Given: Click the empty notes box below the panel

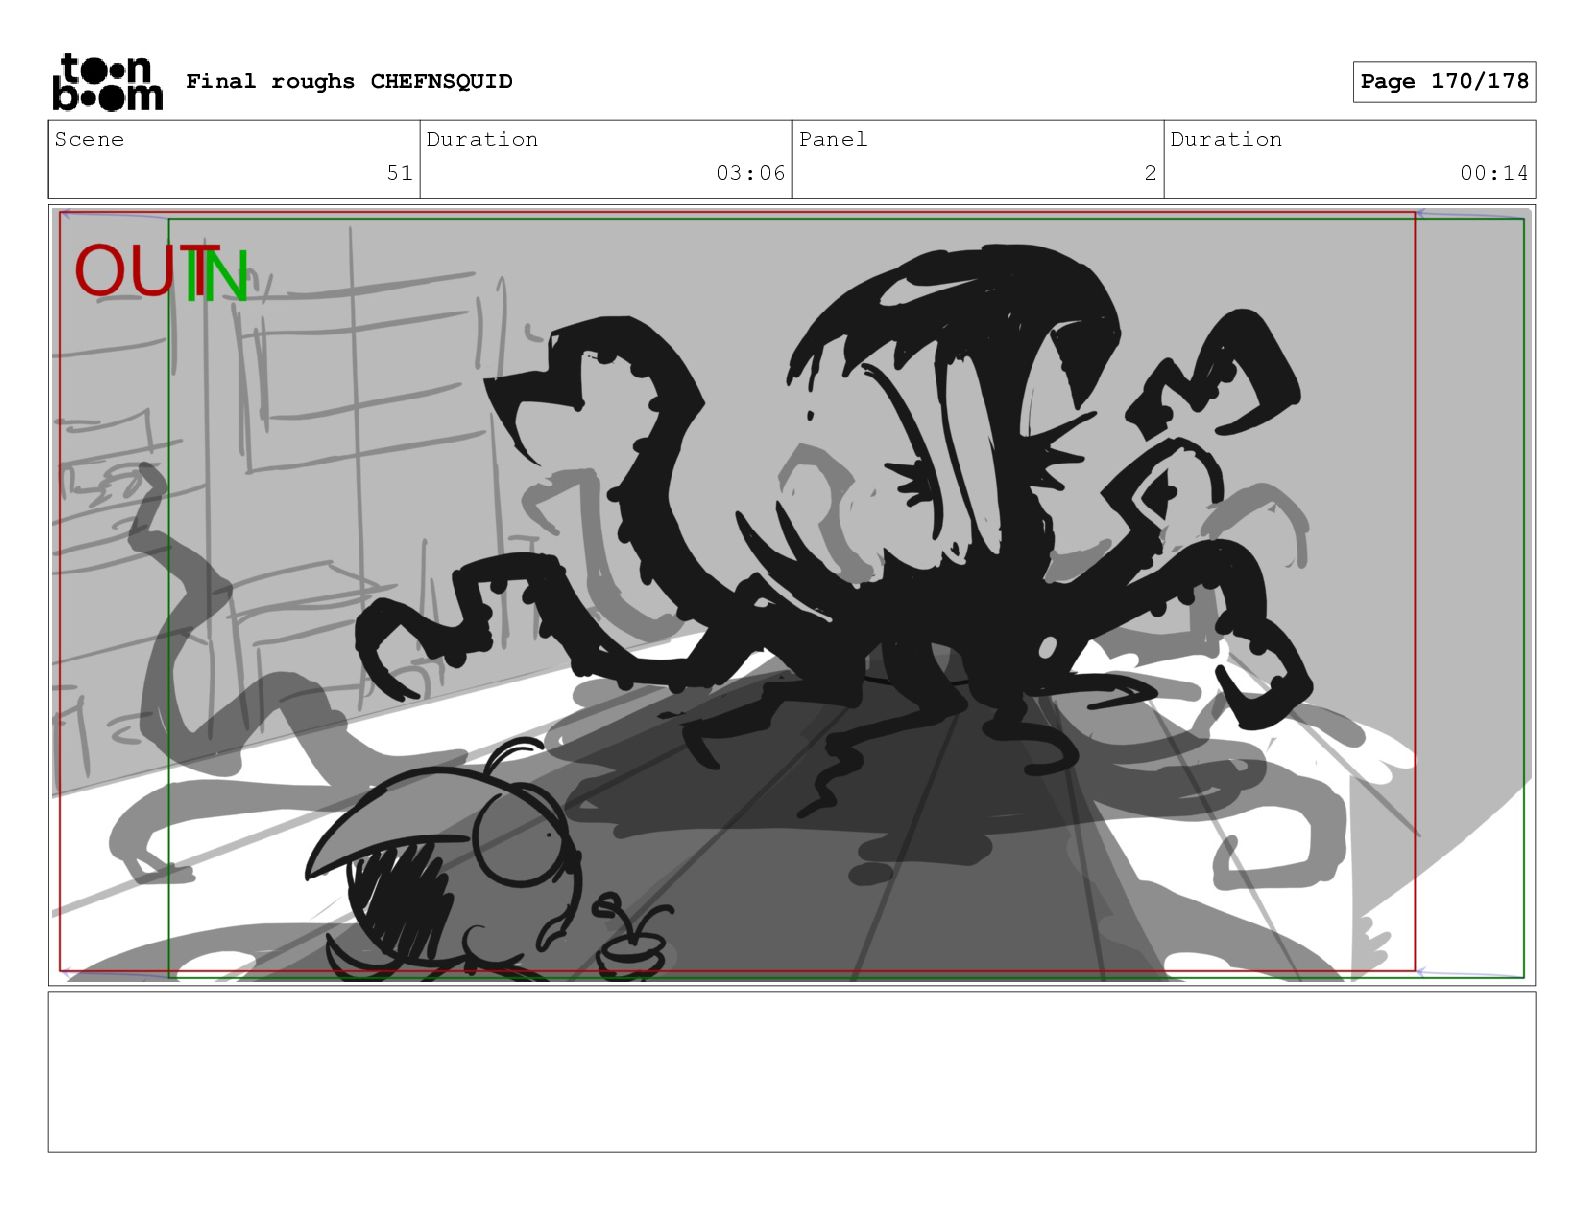Looking at the screenshot, I should (x=792, y=1072).
